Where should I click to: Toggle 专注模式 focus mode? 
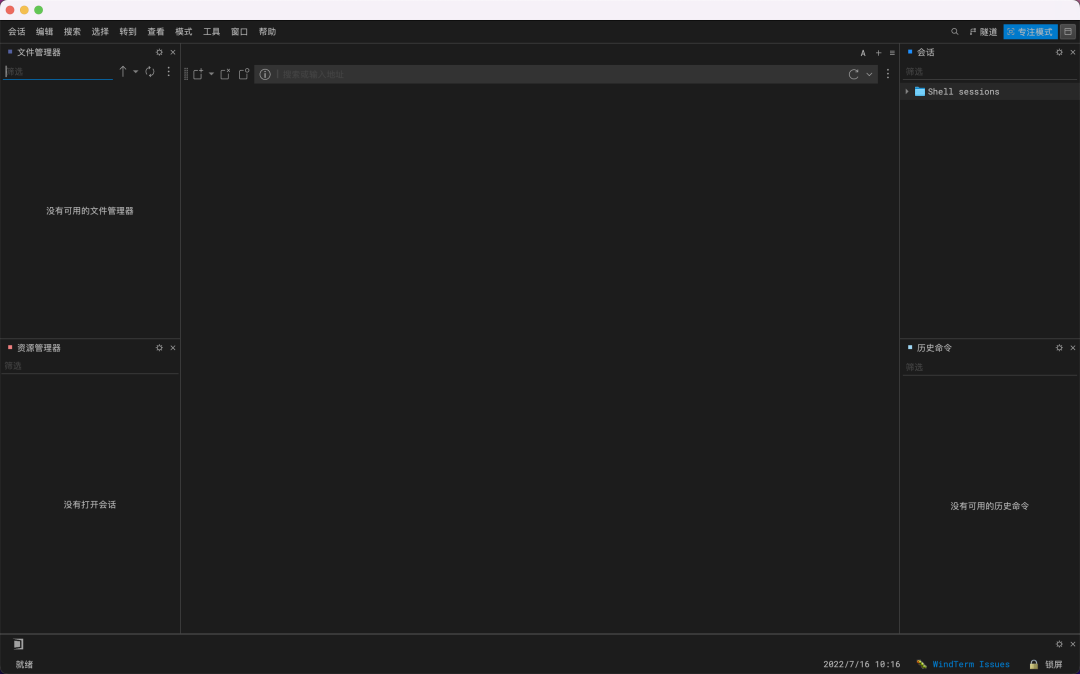coord(1030,32)
